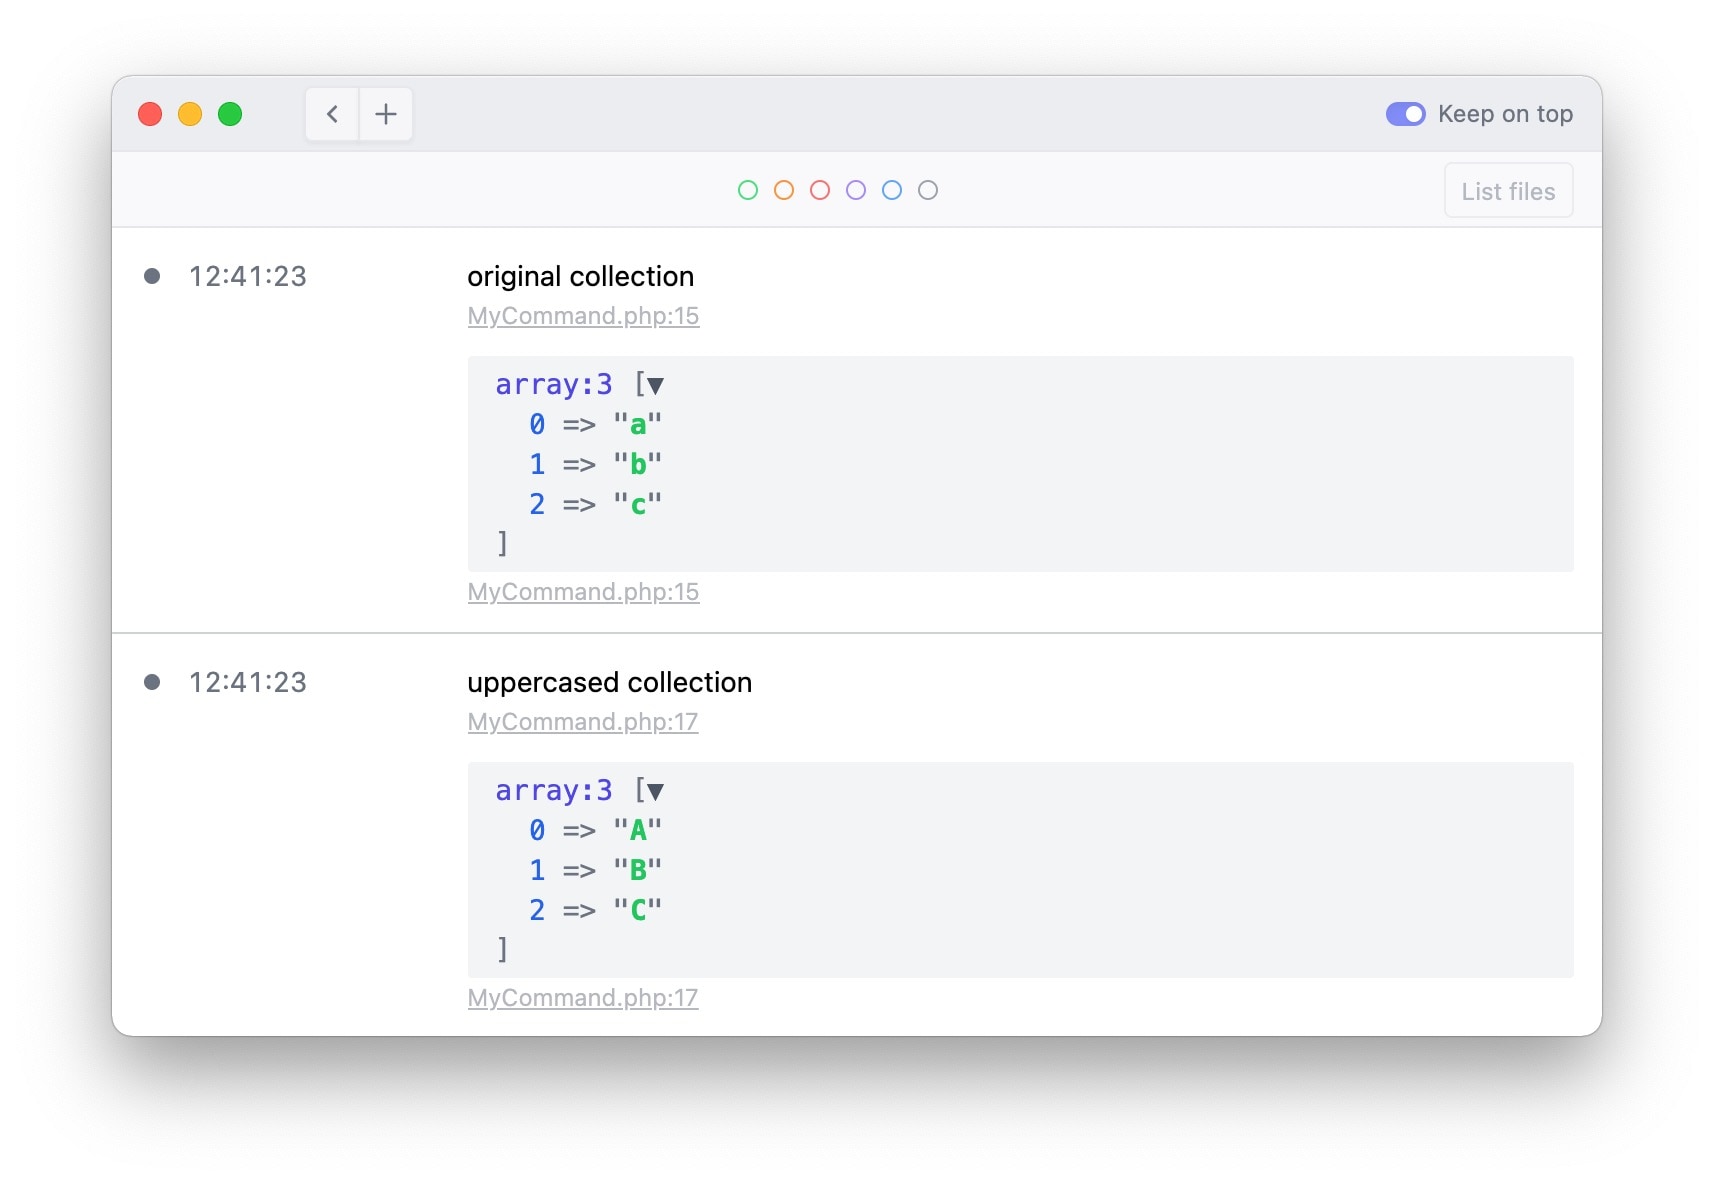Open MyCommand.php:17 link below second array
The width and height of the screenshot is (1714, 1184).
point(583,998)
